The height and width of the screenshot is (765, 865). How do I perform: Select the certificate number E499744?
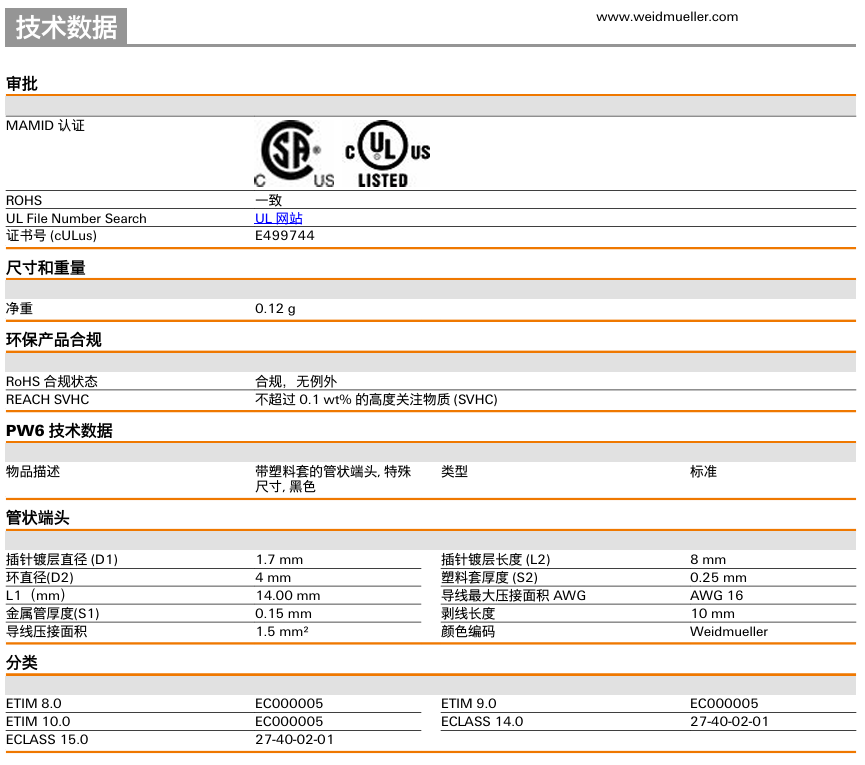[285, 236]
